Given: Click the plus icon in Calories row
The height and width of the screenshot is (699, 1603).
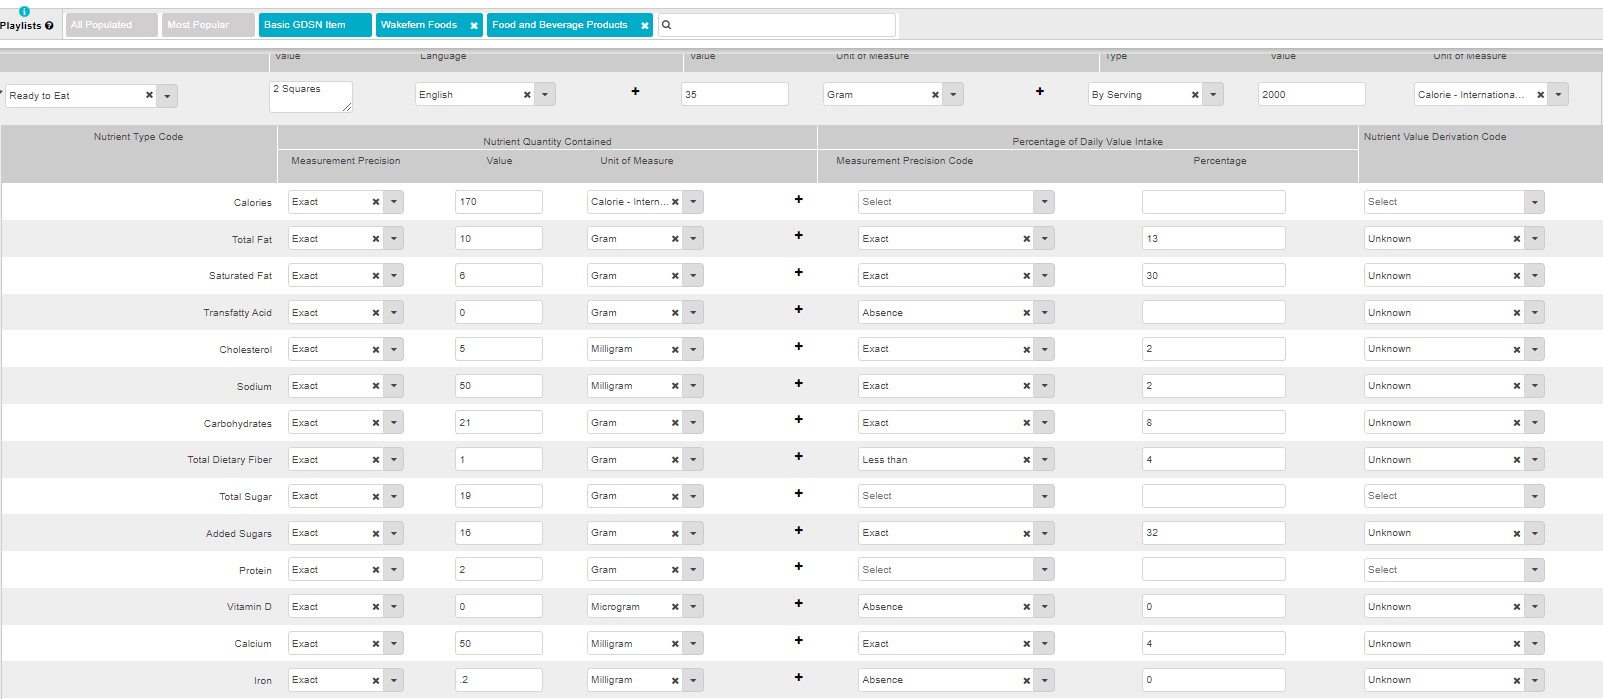Looking at the screenshot, I should [x=798, y=200].
